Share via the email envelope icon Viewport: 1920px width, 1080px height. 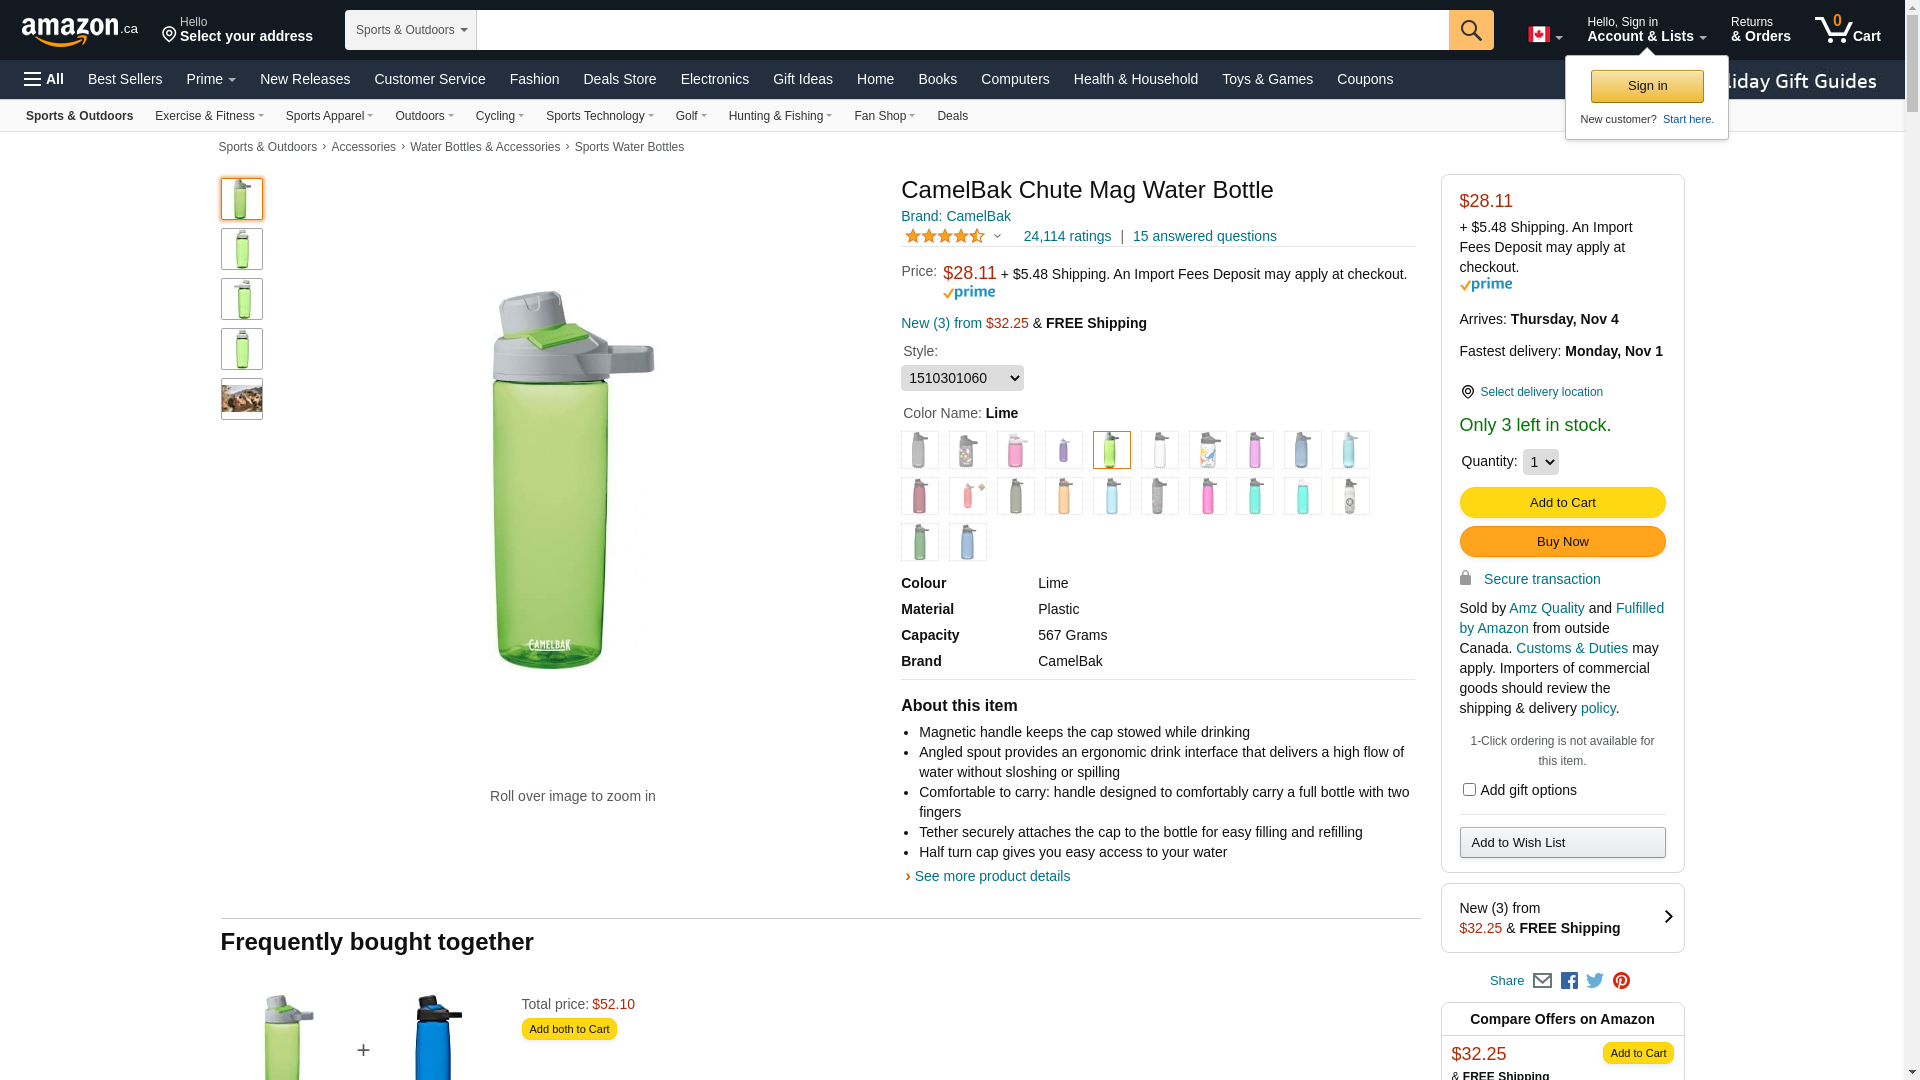1542,981
